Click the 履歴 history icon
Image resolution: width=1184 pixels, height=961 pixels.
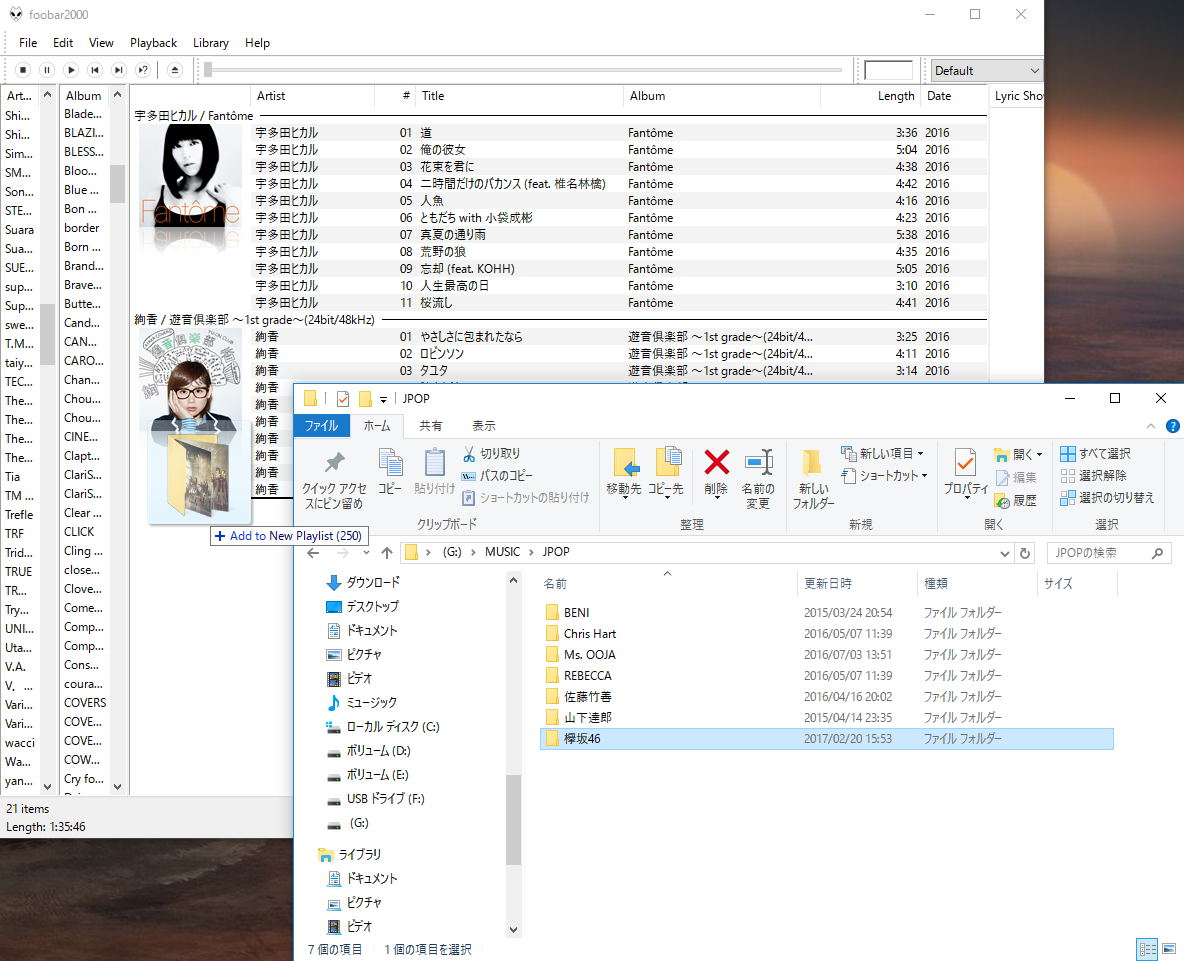[x=1002, y=501]
